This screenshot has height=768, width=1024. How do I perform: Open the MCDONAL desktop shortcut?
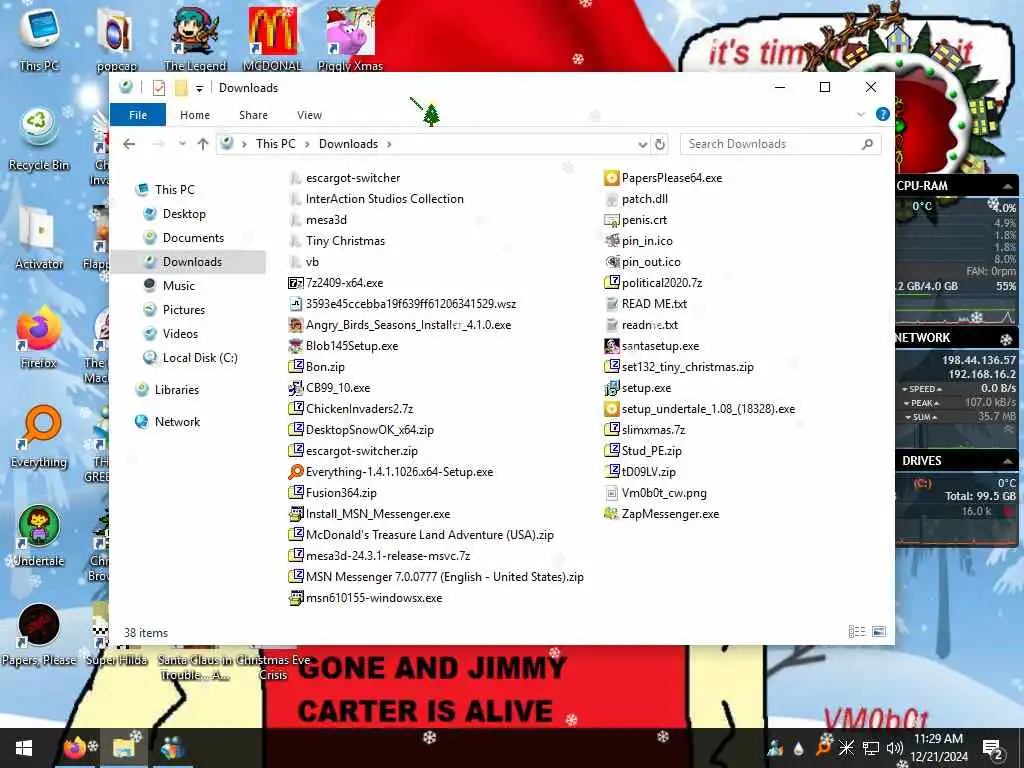coord(272,39)
